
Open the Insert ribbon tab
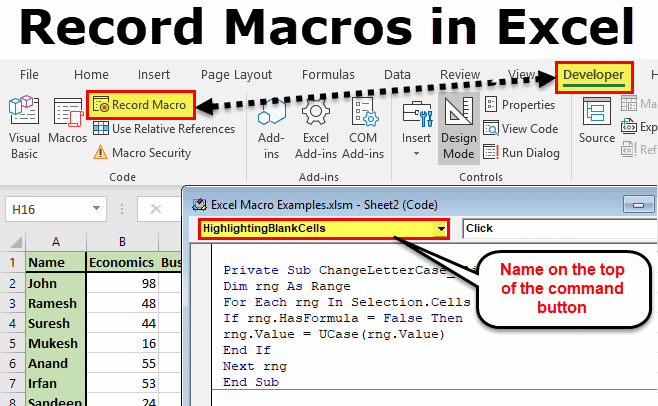pyautogui.click(x=154, y=75)
